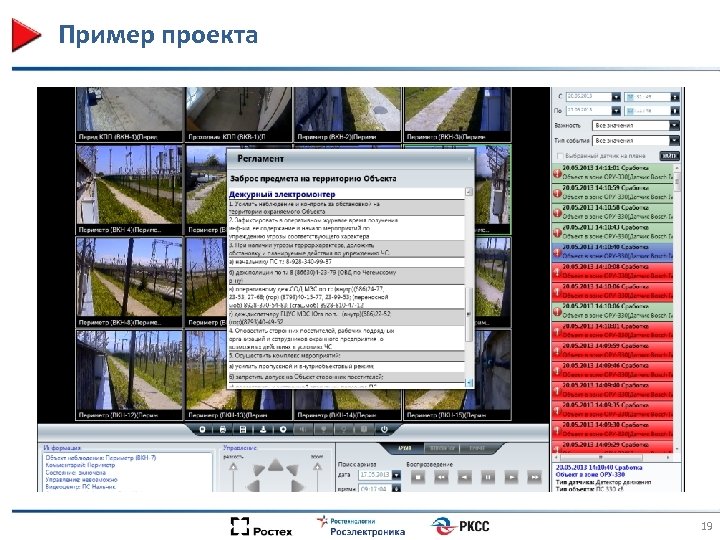Click the event list vertical scrollbar thumb
Image resolution: width=720 pixels, height=540 pixels.
tap(676, 184)
